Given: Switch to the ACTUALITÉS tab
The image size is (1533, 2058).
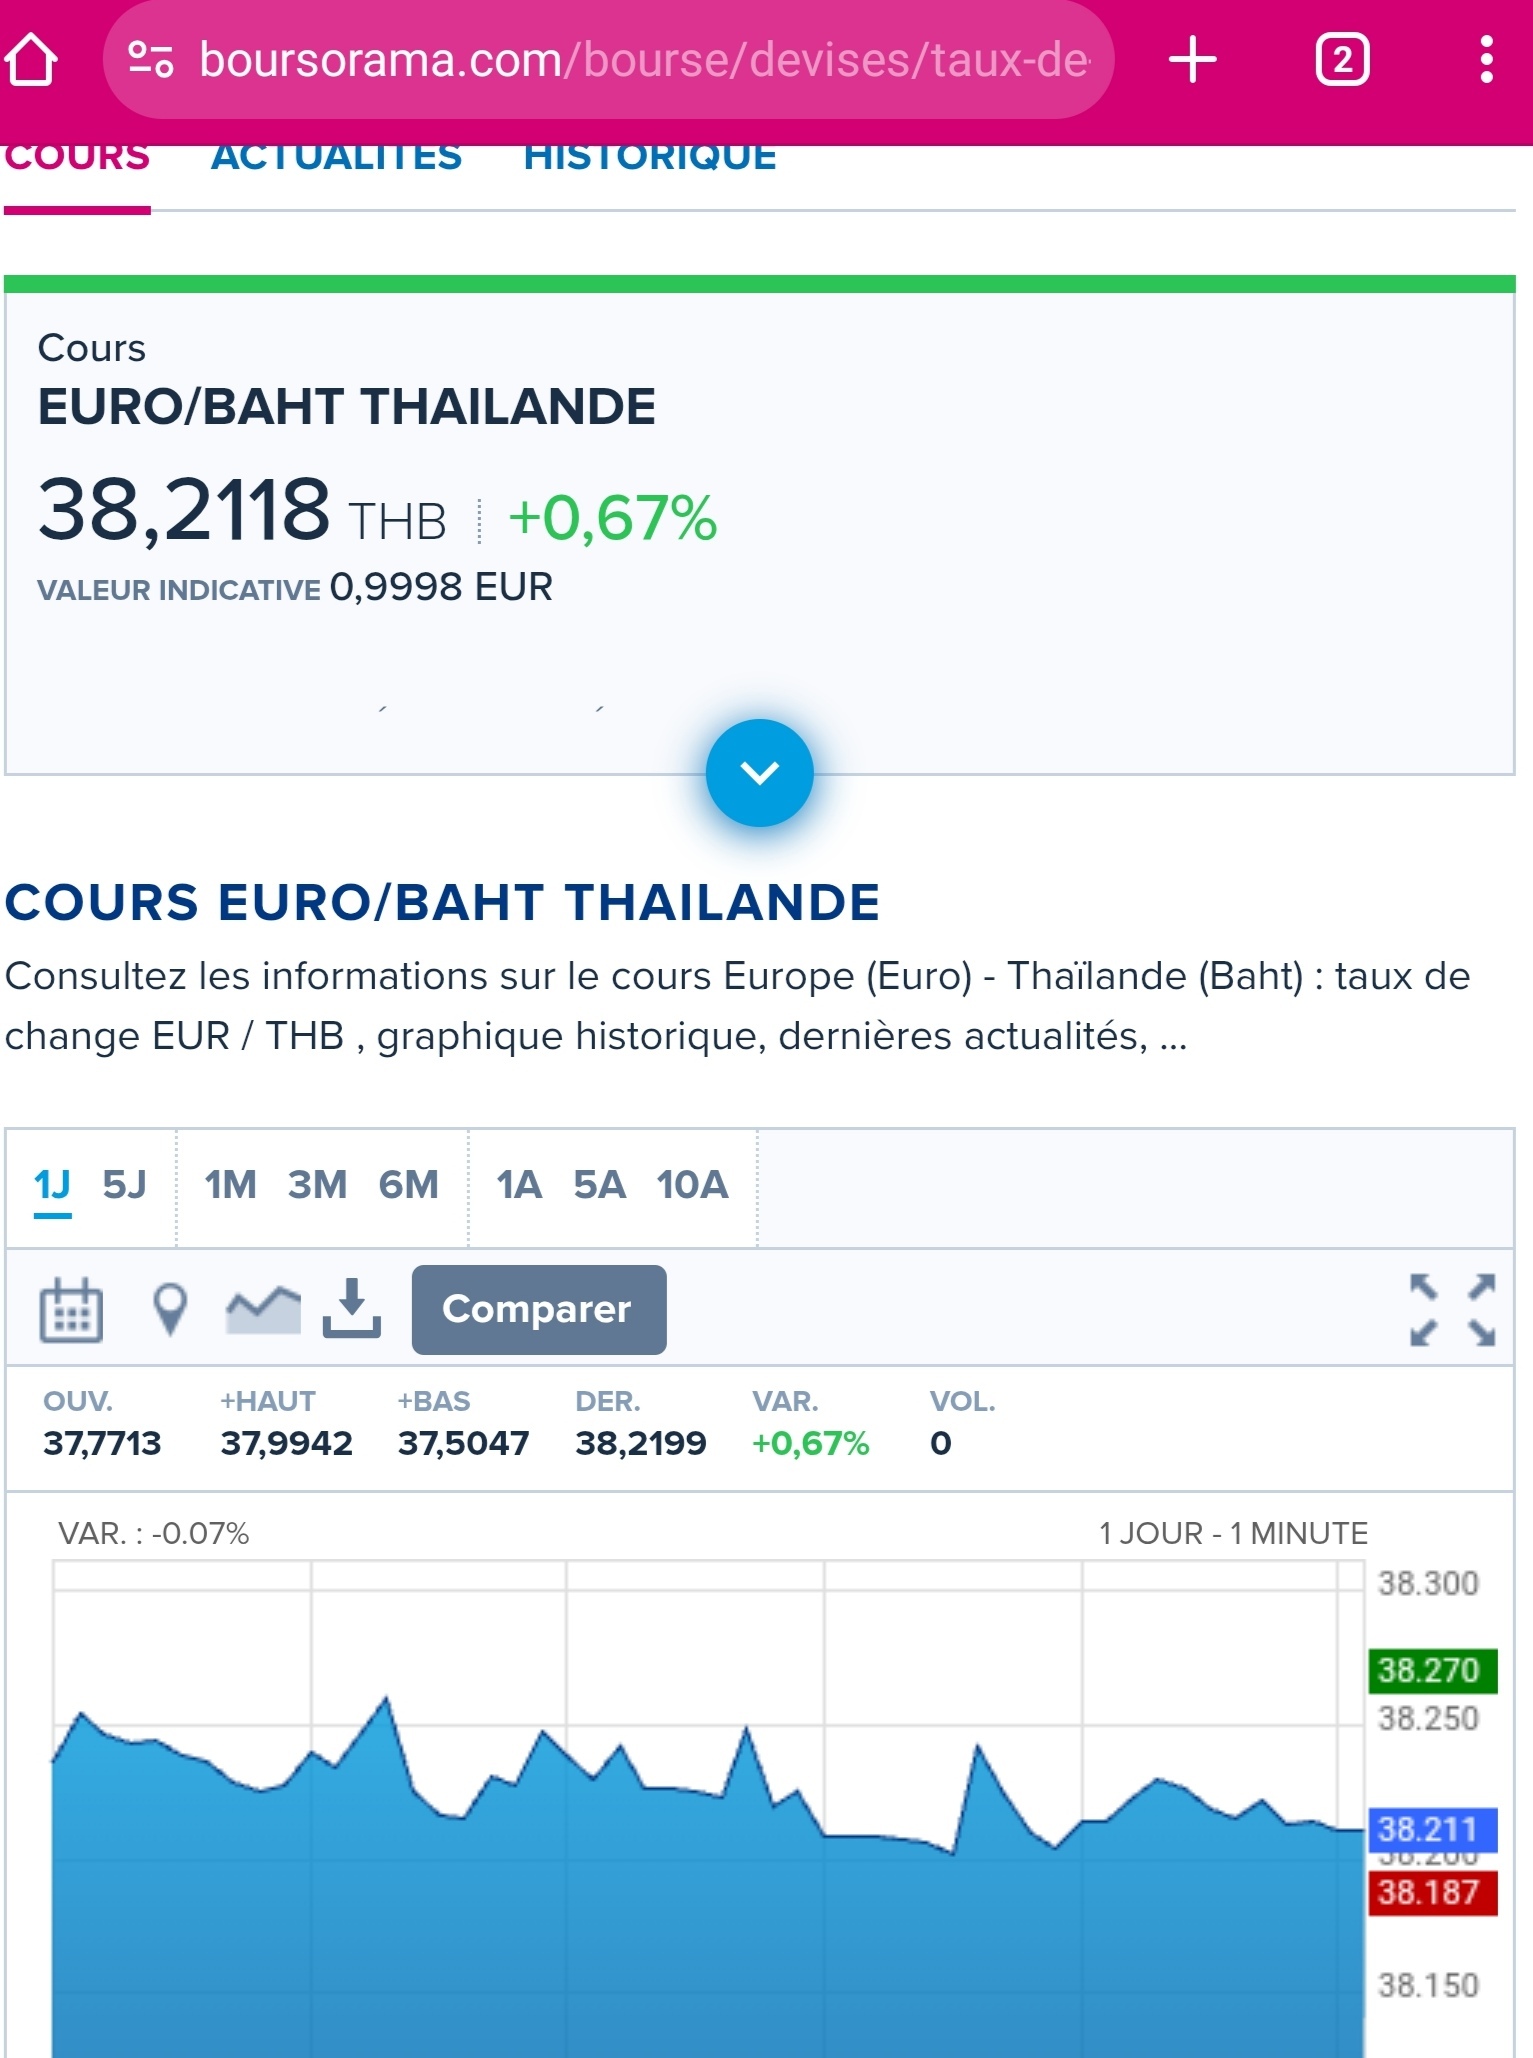Looking at the screenshot, I should click(336, 158).
